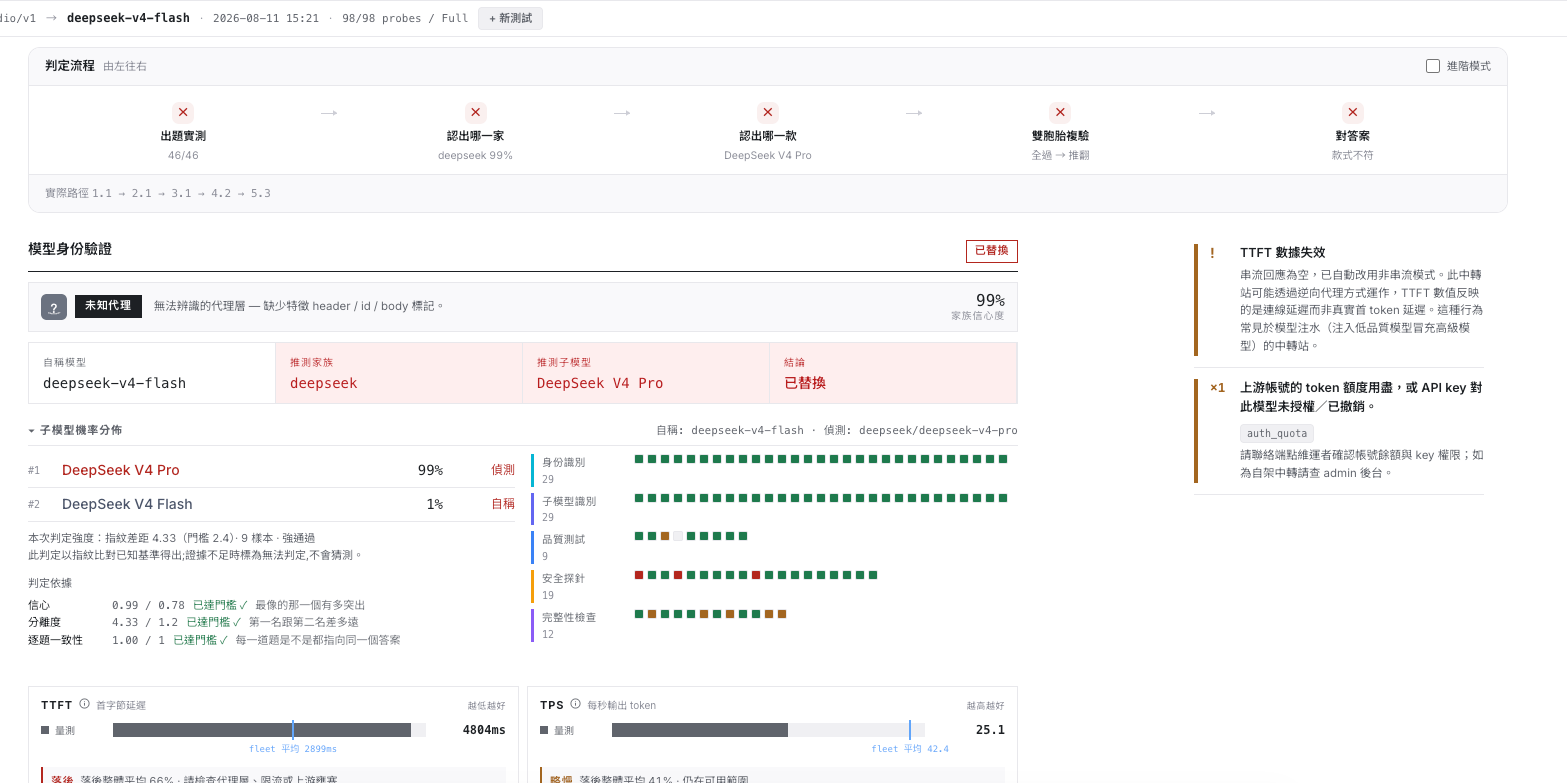Click the red 自稱 label
The image size is (1567, 783).
pyautogui.click(x=503, y=504)
